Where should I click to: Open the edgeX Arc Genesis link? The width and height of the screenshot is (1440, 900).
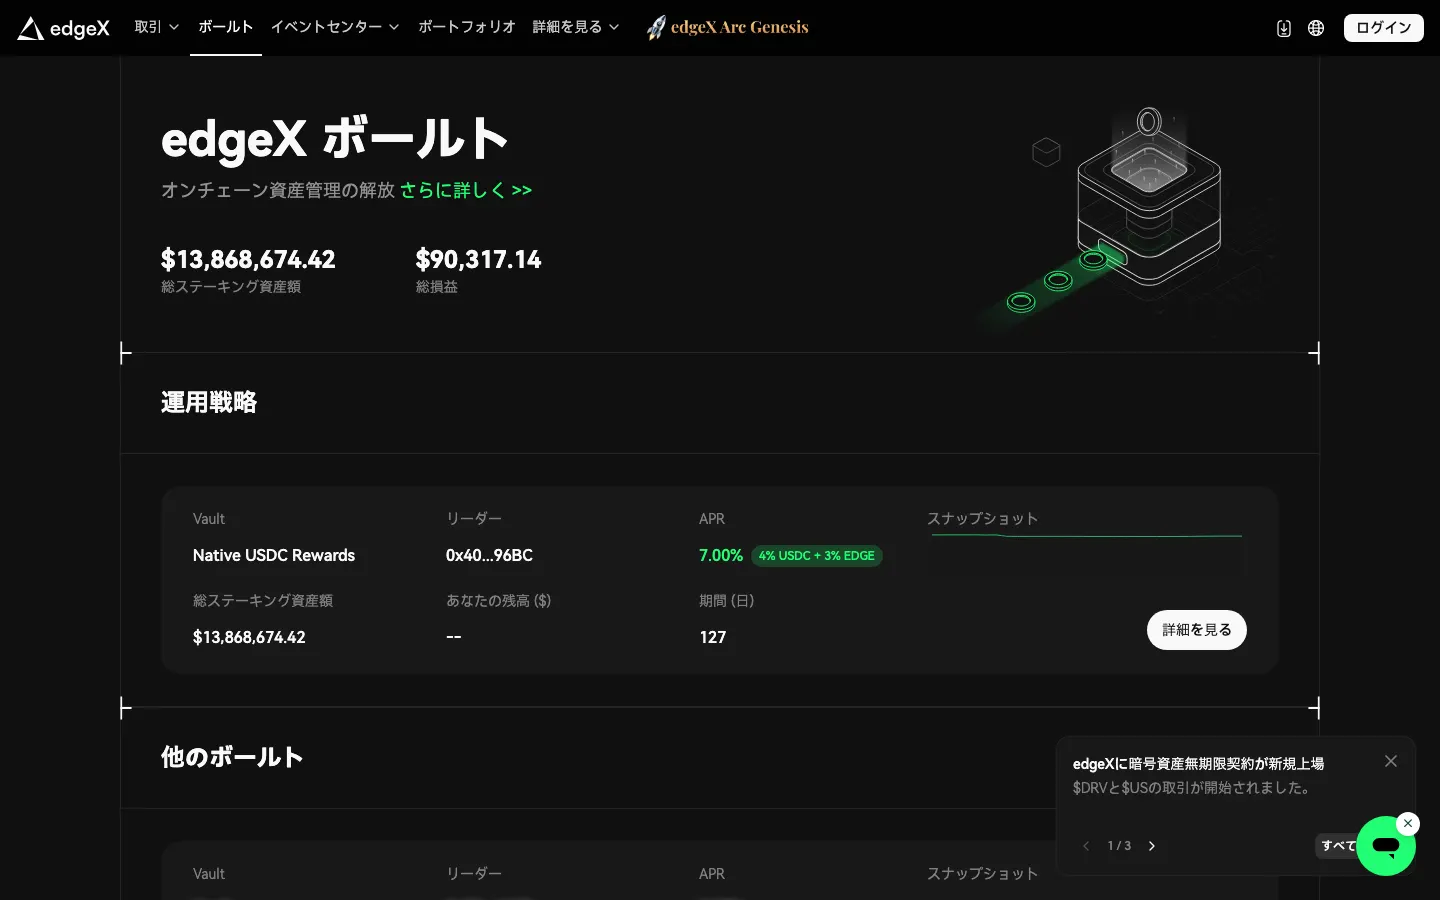pyautogui.click(x=739, y=27)
